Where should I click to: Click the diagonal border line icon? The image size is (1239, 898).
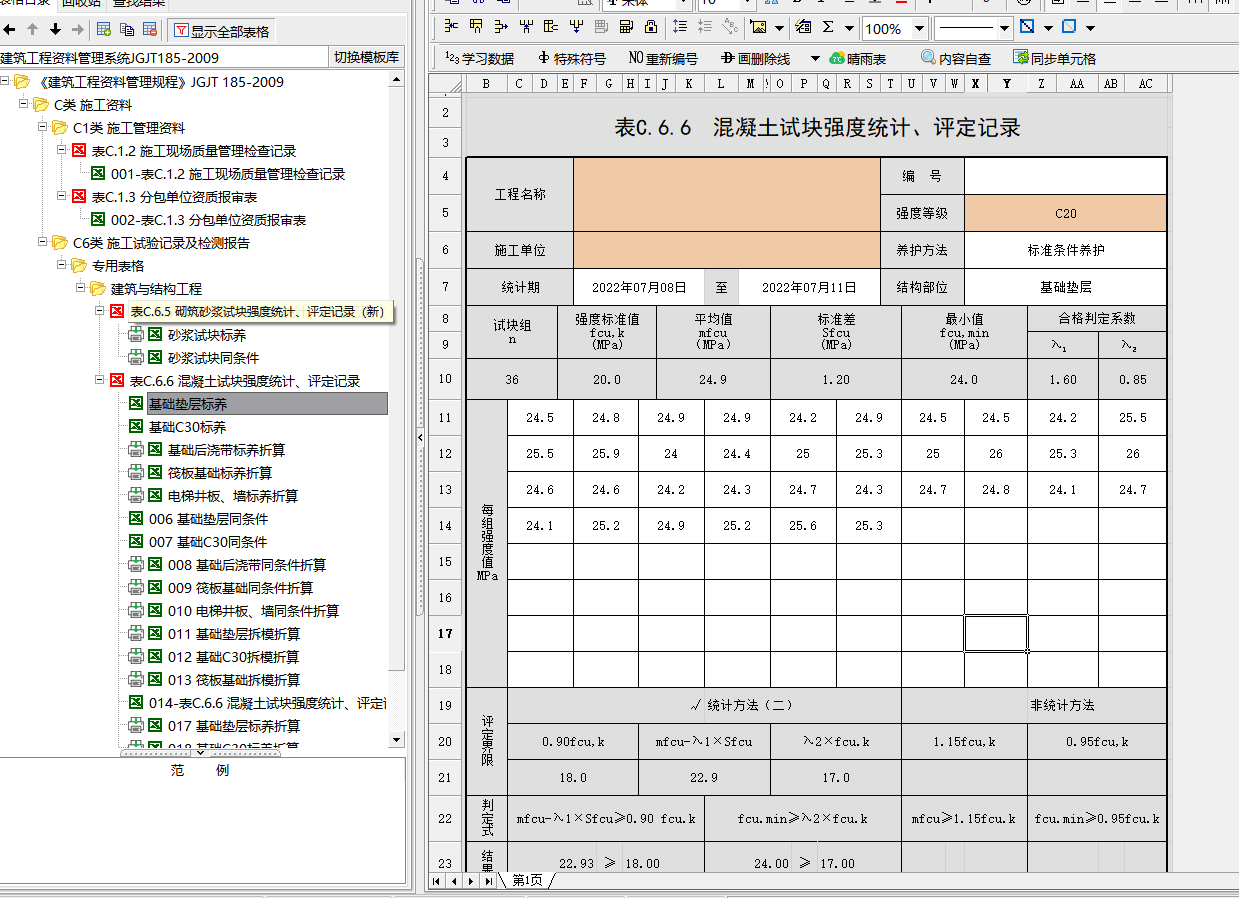pos(1027,27)
